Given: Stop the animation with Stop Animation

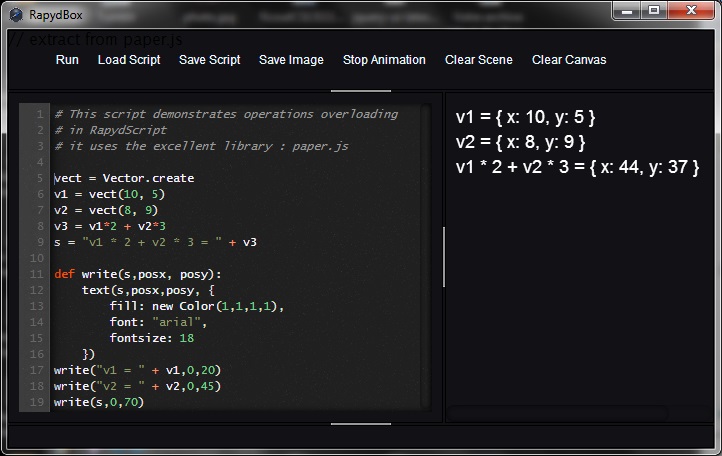Looking at the screenshot, I should coord(384,60).
